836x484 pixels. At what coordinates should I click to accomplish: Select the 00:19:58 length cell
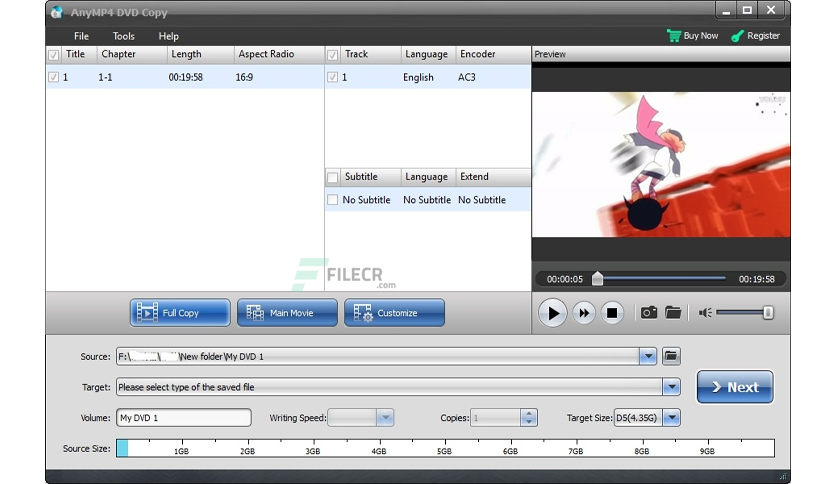(186, 77)
